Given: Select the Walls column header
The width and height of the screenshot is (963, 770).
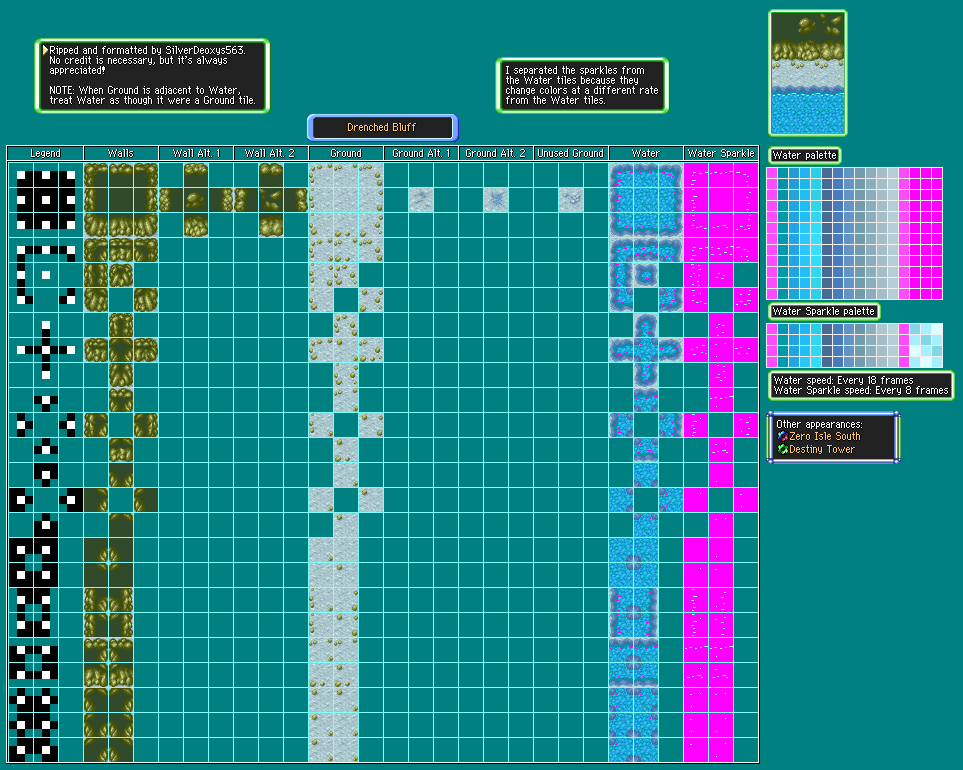Looking at the screenshot, I should pyautogui.click(x=120, y=153).
